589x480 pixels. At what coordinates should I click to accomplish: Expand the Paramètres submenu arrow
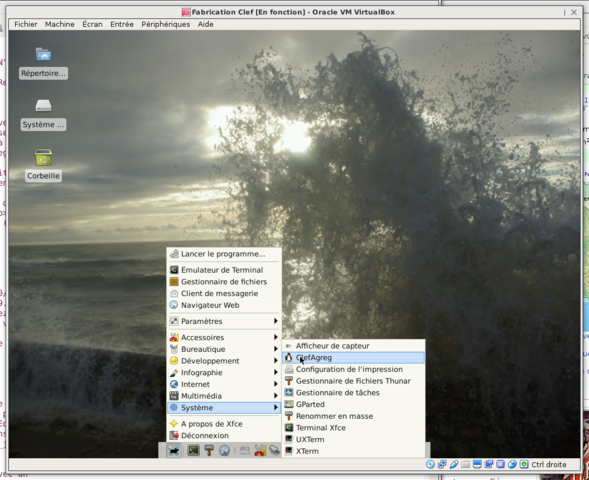(x=275, y=321)
